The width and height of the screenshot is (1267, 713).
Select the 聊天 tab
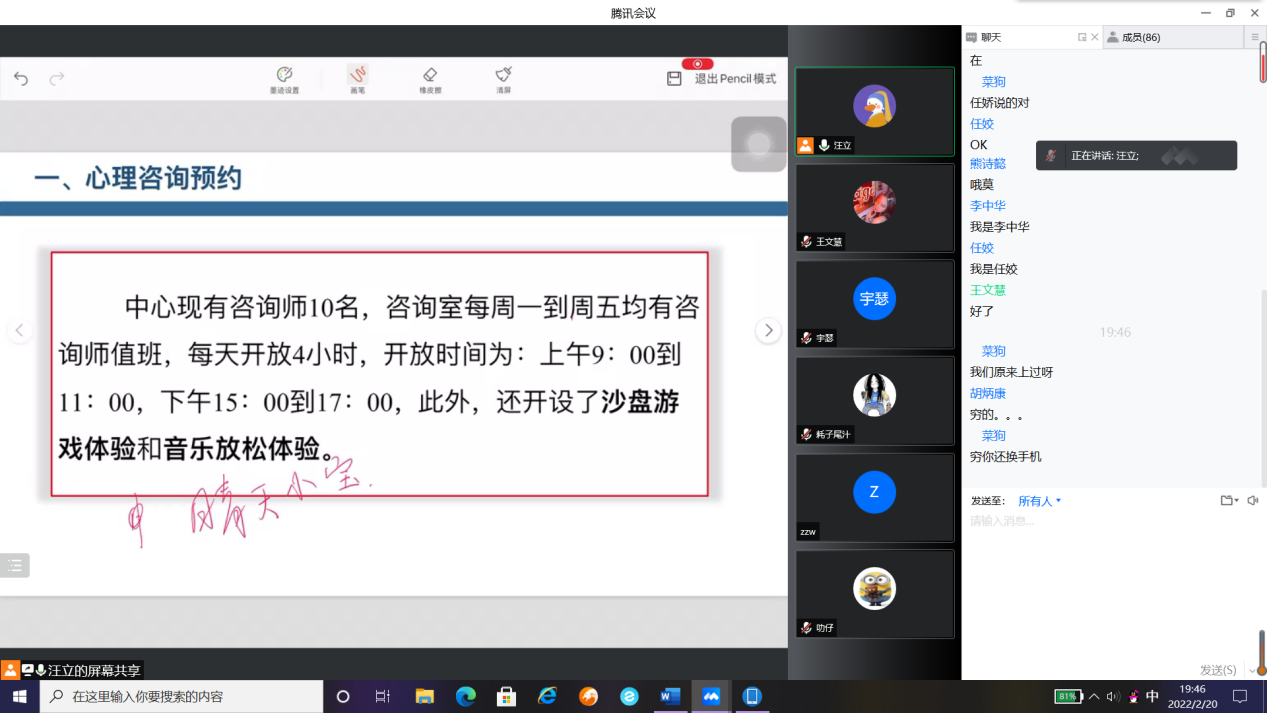click(x=990, y=37)
